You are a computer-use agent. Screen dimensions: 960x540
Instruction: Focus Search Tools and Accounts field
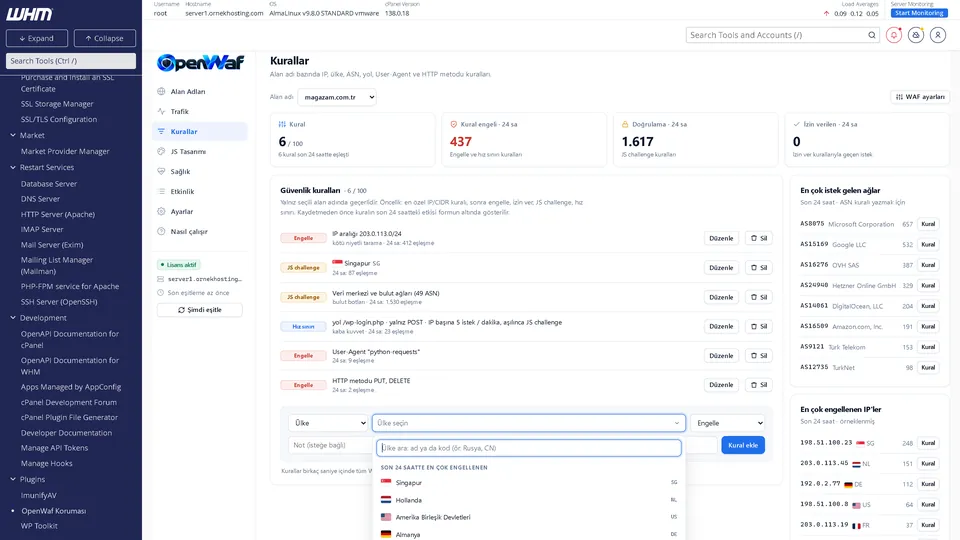776,35
